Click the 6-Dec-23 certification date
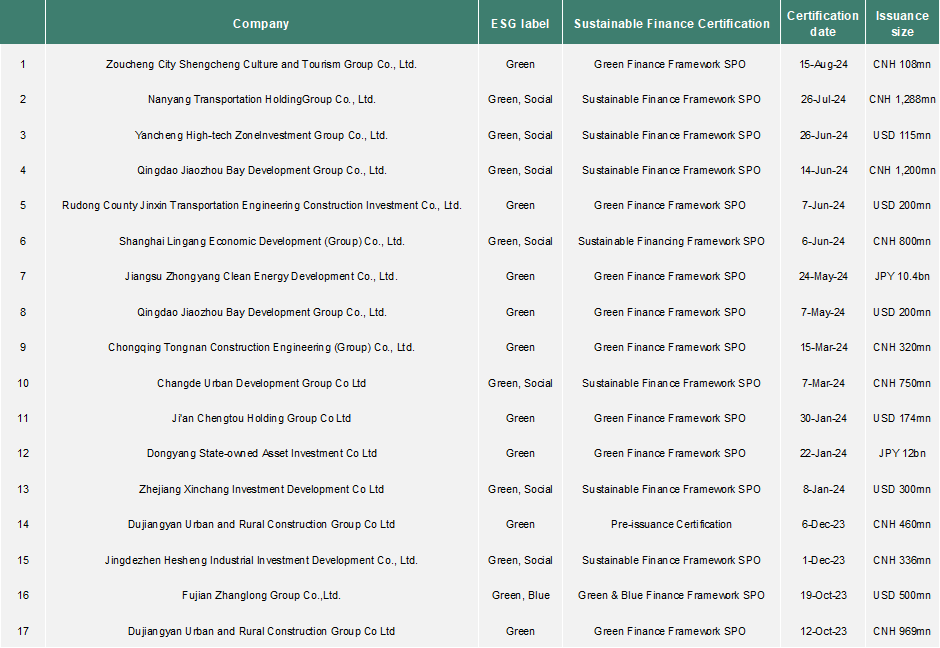This screenshot has height=648, width=940. tap(823, 525)
